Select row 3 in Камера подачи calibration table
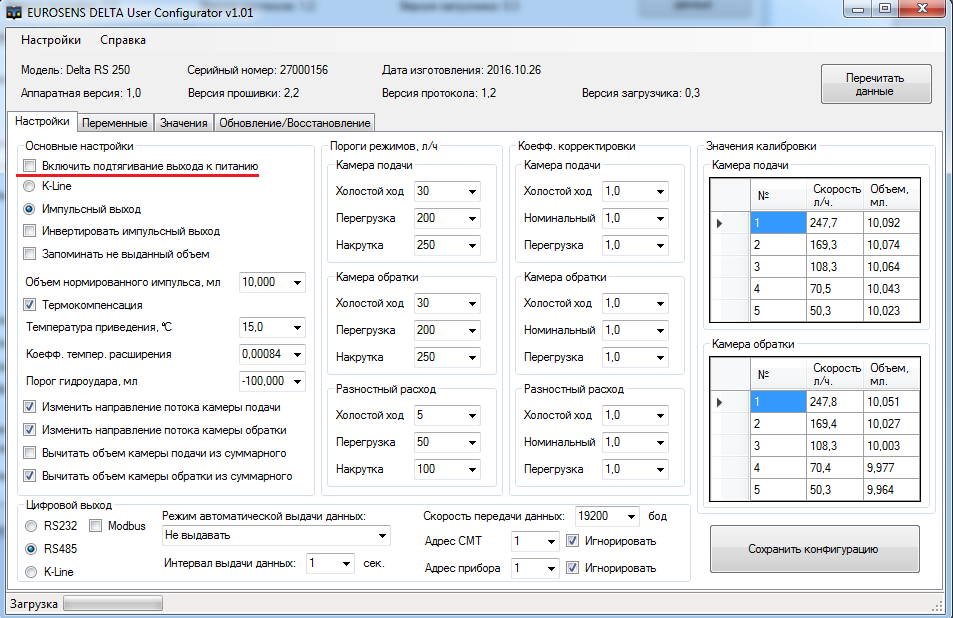The height and width of the screenshot is (618, 953). click(777, 268)
